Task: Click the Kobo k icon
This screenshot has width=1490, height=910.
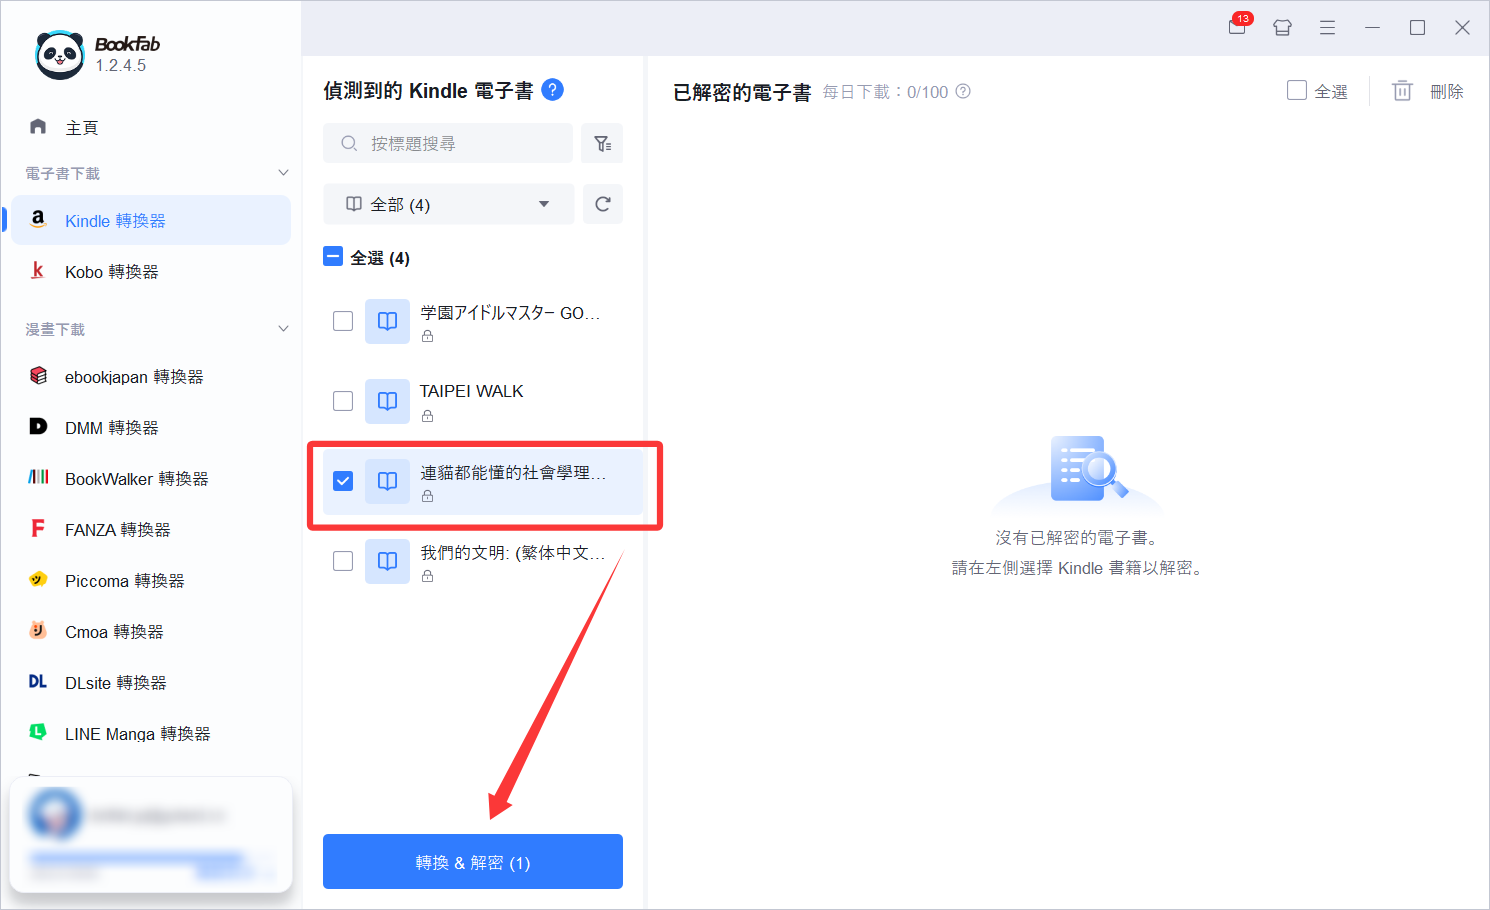Action: (38, 270)
